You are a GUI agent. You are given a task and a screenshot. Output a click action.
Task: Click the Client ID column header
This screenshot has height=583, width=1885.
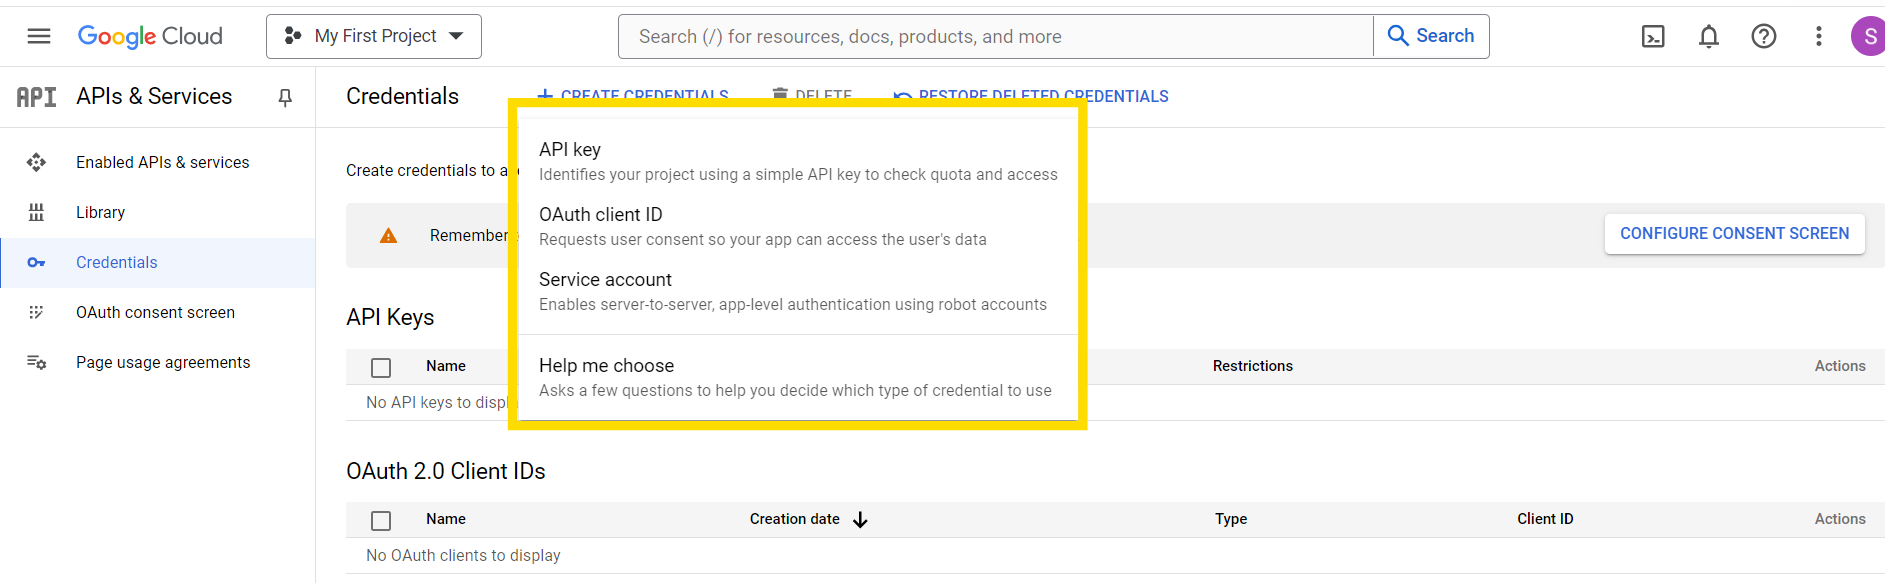[1545, 519]
